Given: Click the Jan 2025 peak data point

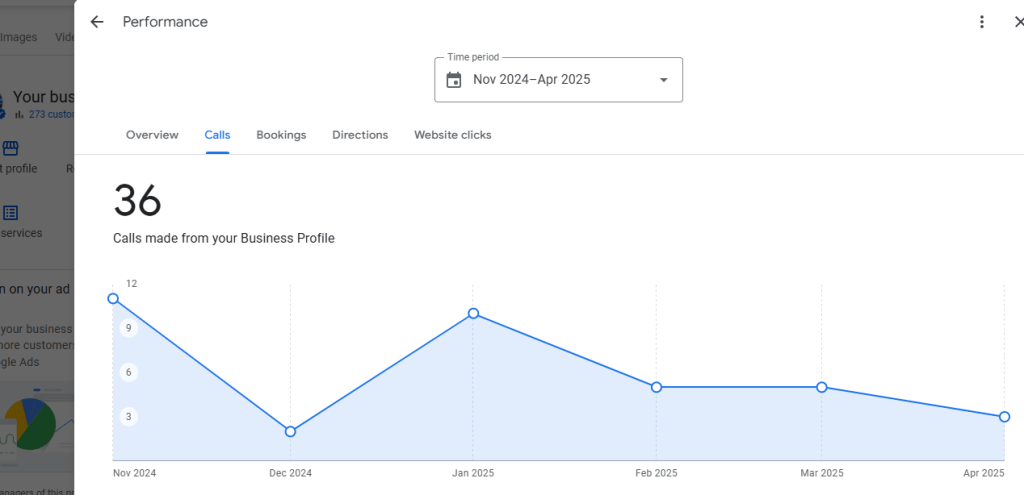Looking at the screenshot, I should pyautogui.click(x=473, y=314).
